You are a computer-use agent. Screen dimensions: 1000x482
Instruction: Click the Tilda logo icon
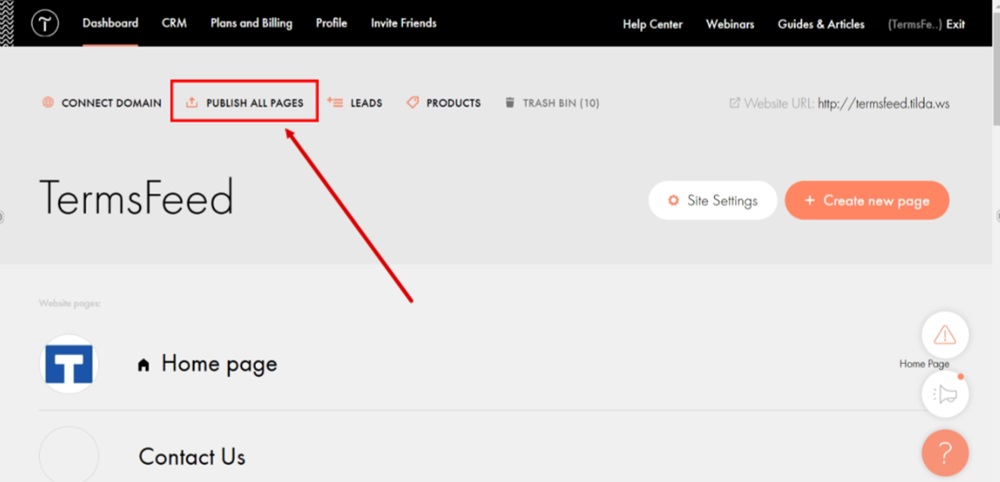[x=45, y=24]
